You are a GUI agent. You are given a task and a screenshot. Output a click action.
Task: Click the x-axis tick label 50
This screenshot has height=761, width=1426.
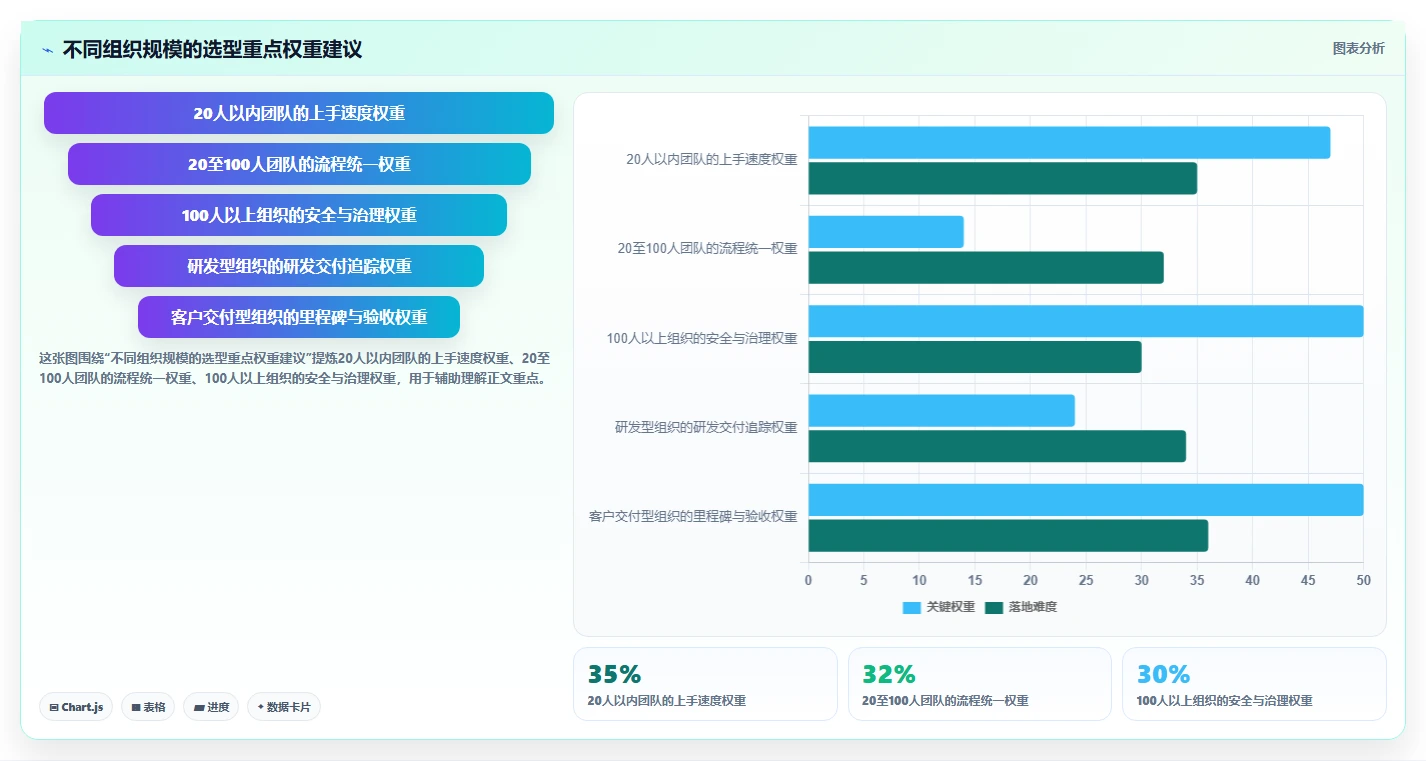[1363, 580]
